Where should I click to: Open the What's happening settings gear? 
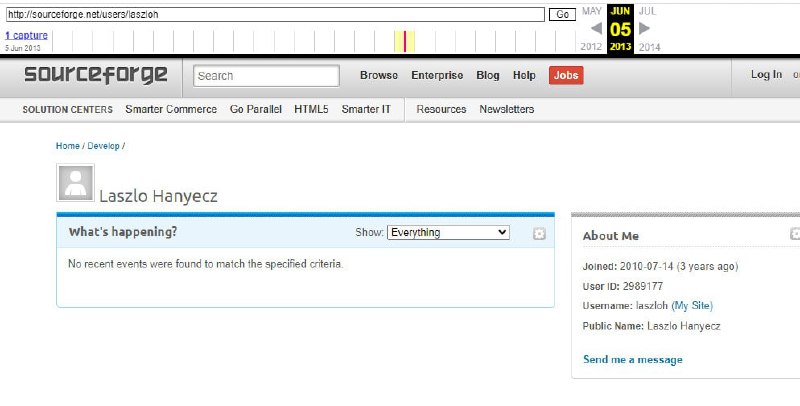coord(539,234)
